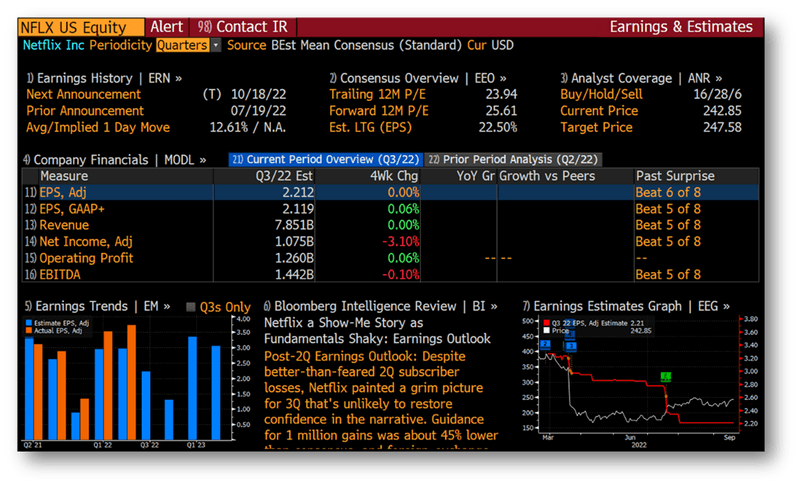The height and width of the screenshot is (487, 800).
Task: Select the Net Income, Adj row
Action: point(390,241)
